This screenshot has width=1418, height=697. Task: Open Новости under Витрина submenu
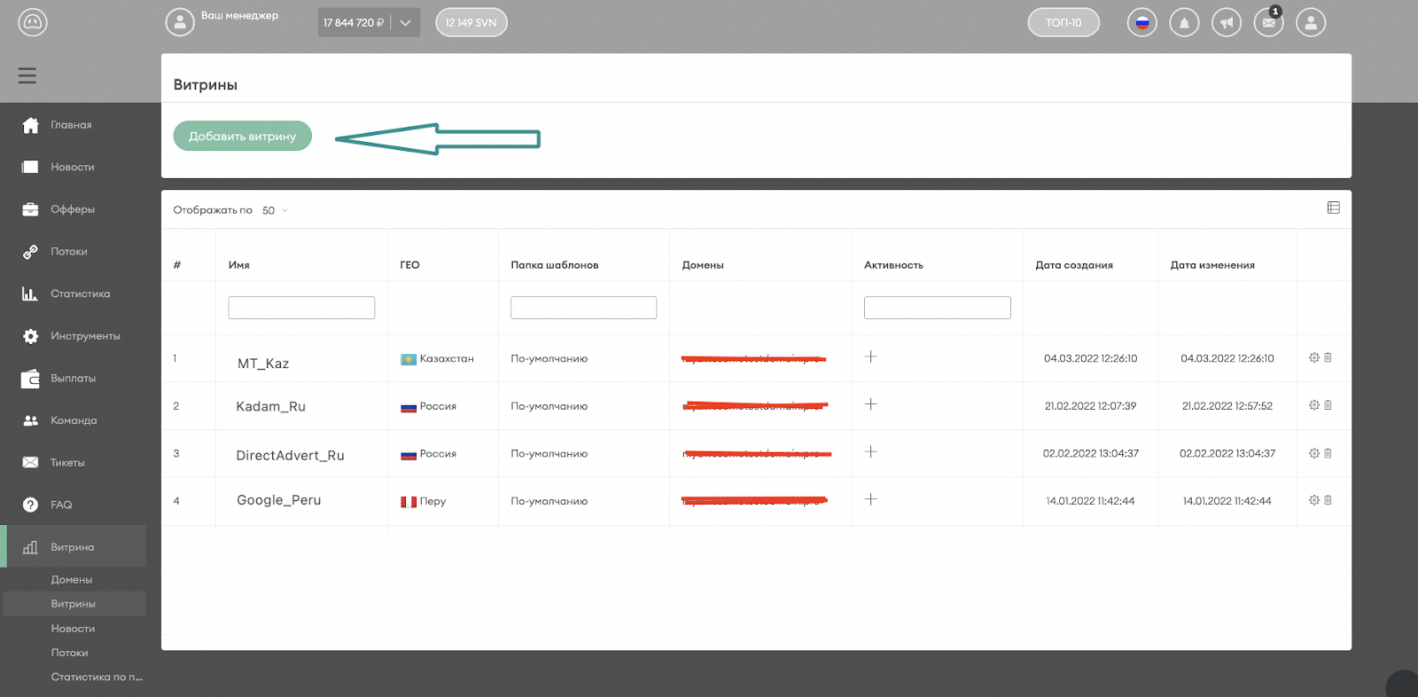pos(73,628)
